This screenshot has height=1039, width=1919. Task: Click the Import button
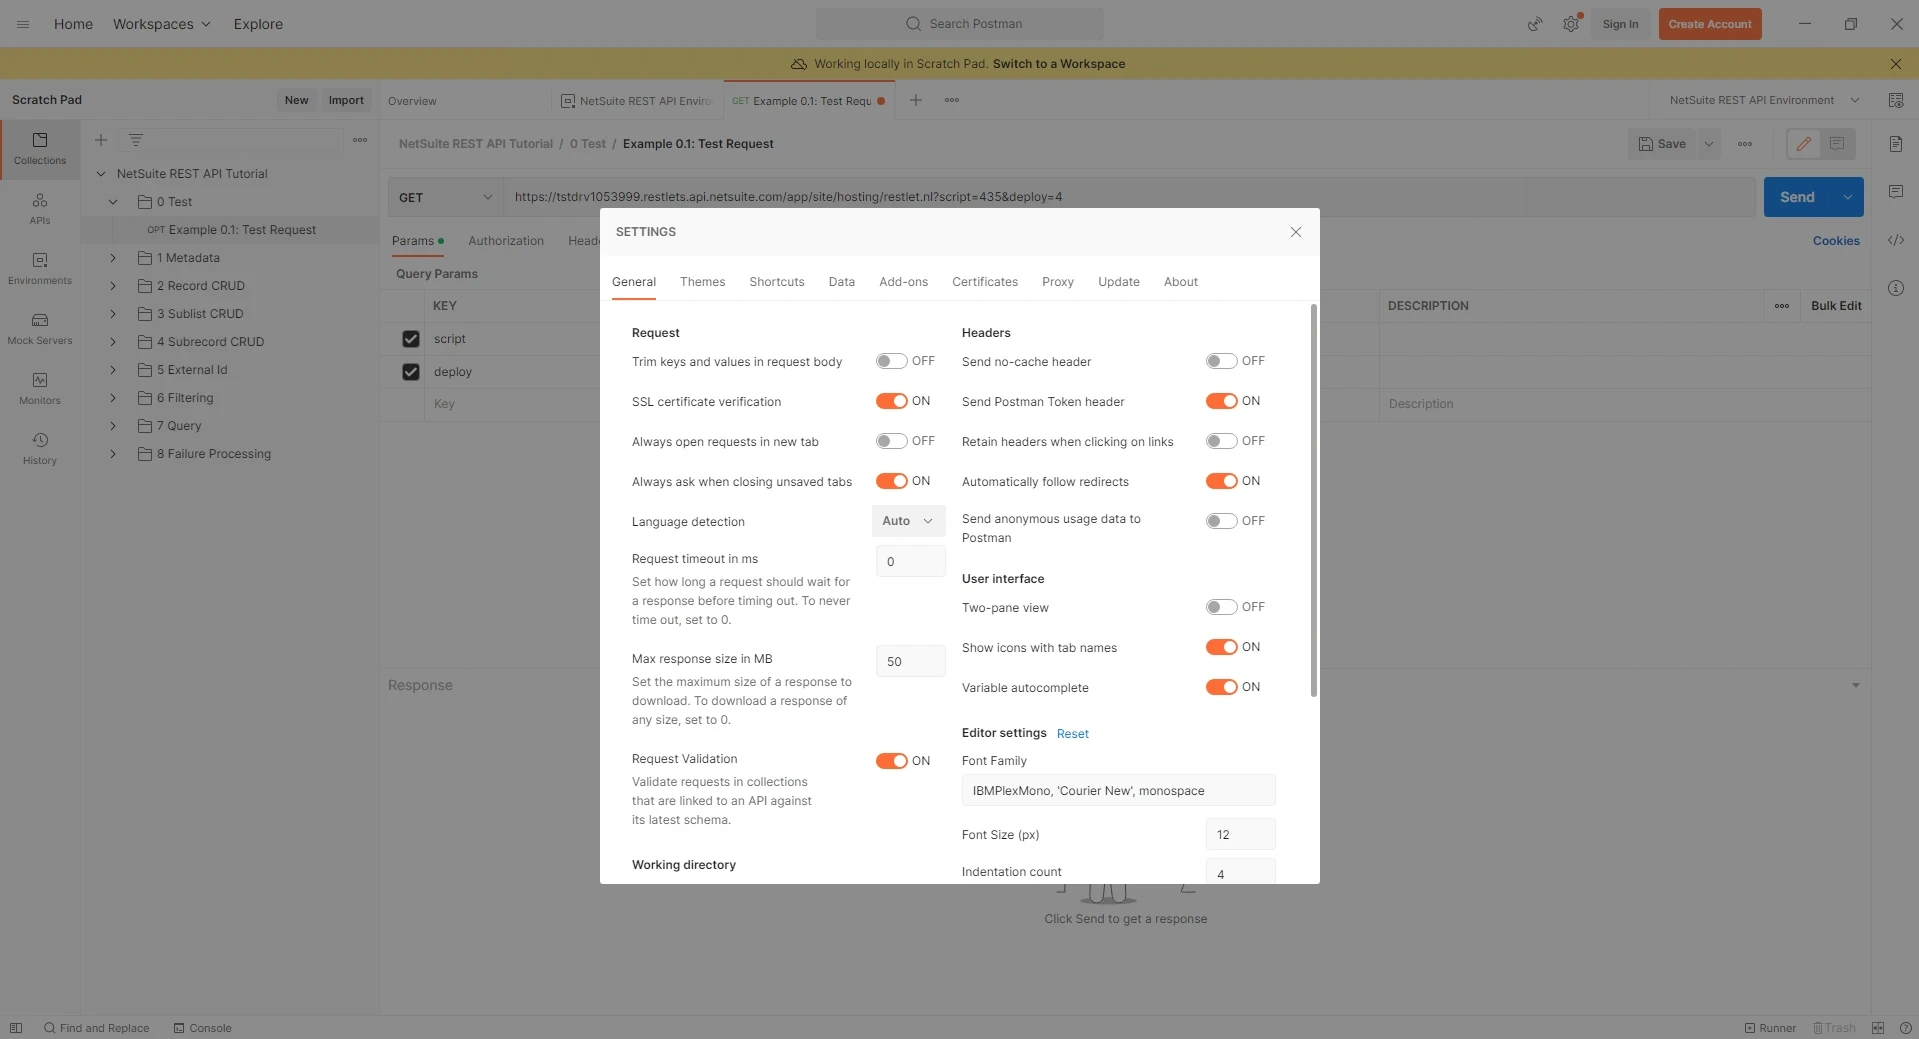point(346,100)
